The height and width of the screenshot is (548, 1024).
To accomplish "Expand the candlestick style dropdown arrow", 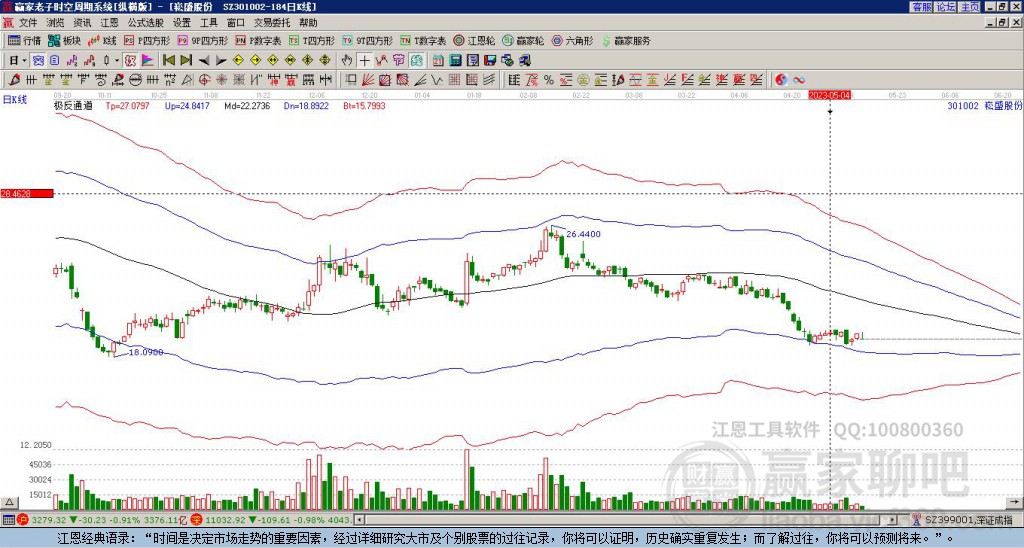I will pos(117,60).
